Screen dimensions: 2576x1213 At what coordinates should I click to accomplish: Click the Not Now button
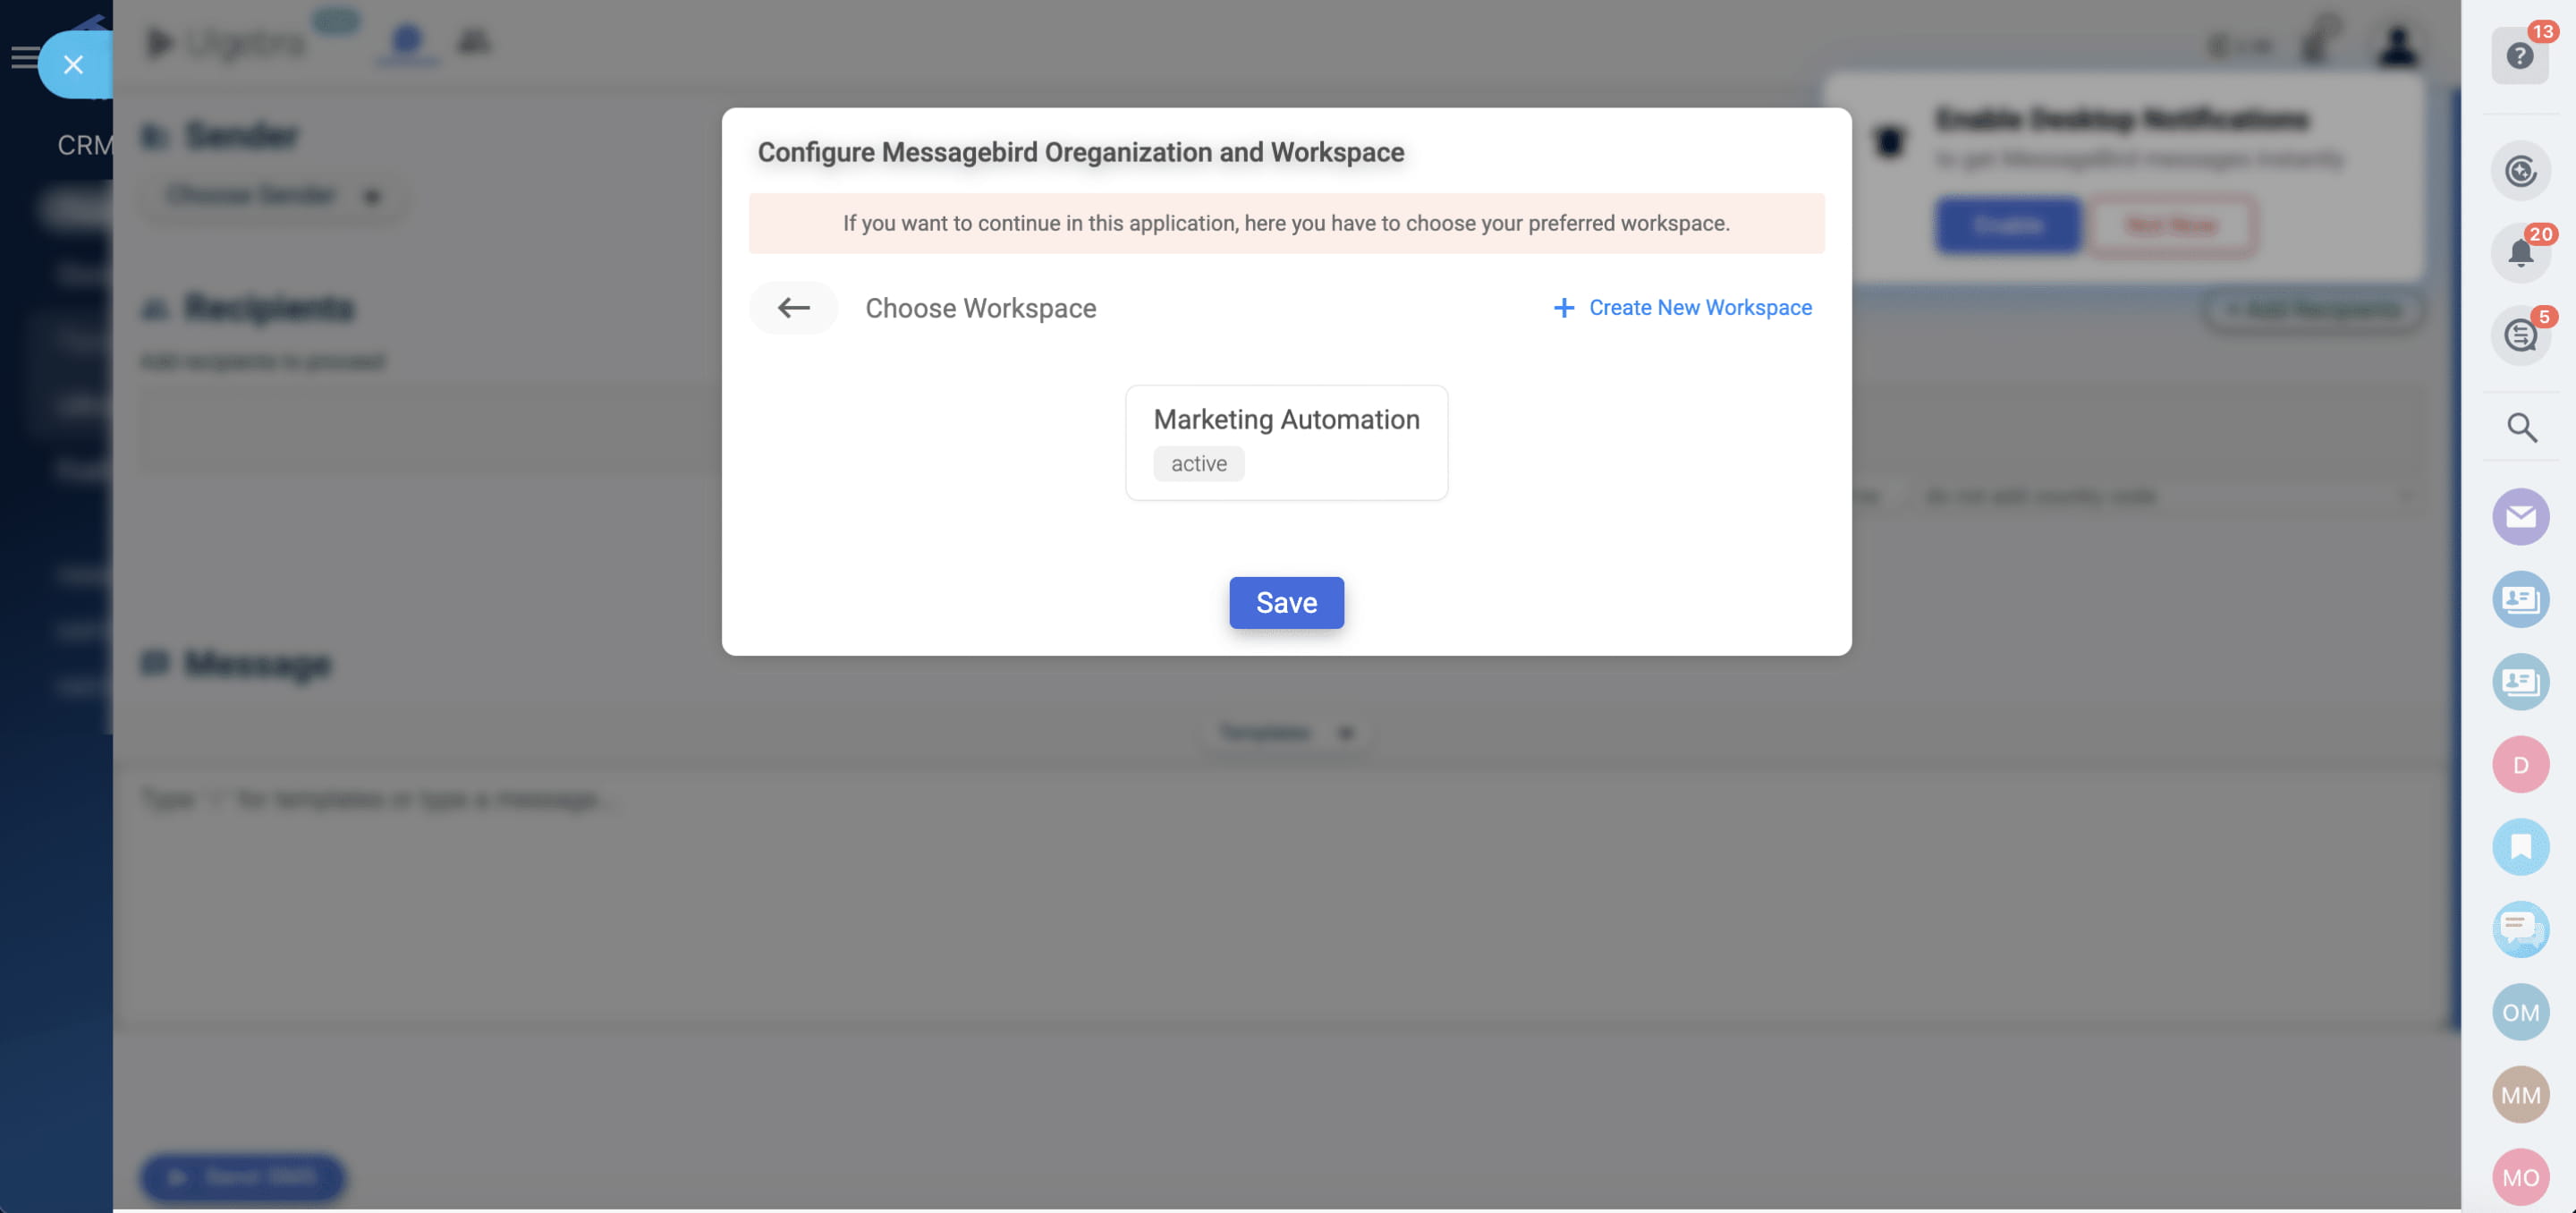coord(2171,225)
